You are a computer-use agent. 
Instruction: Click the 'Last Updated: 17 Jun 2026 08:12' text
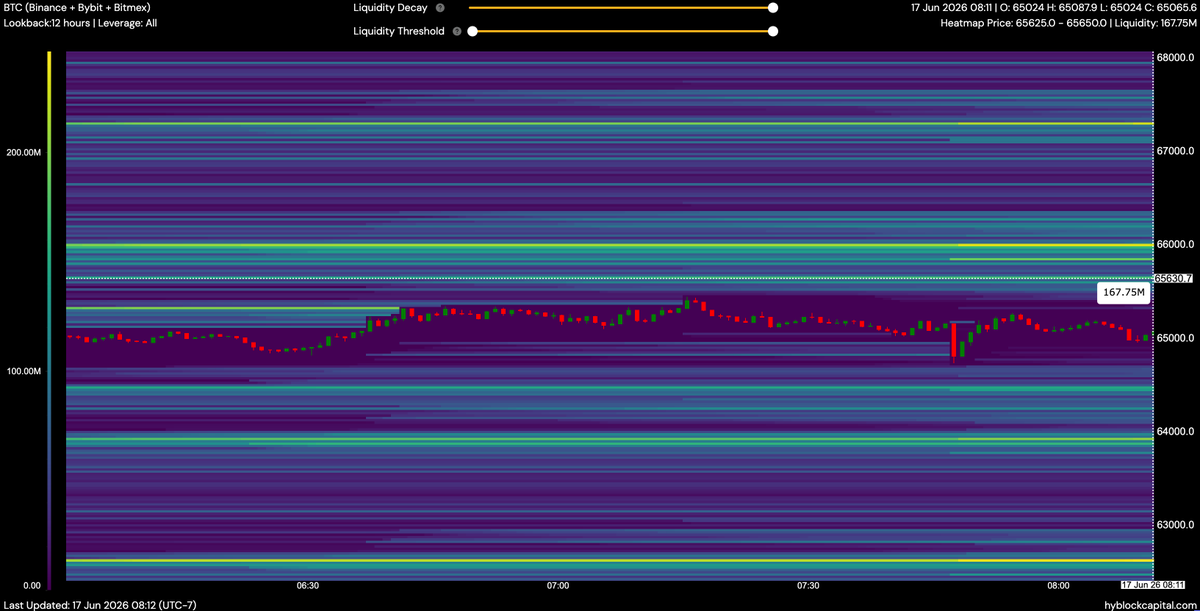(82, 604)
